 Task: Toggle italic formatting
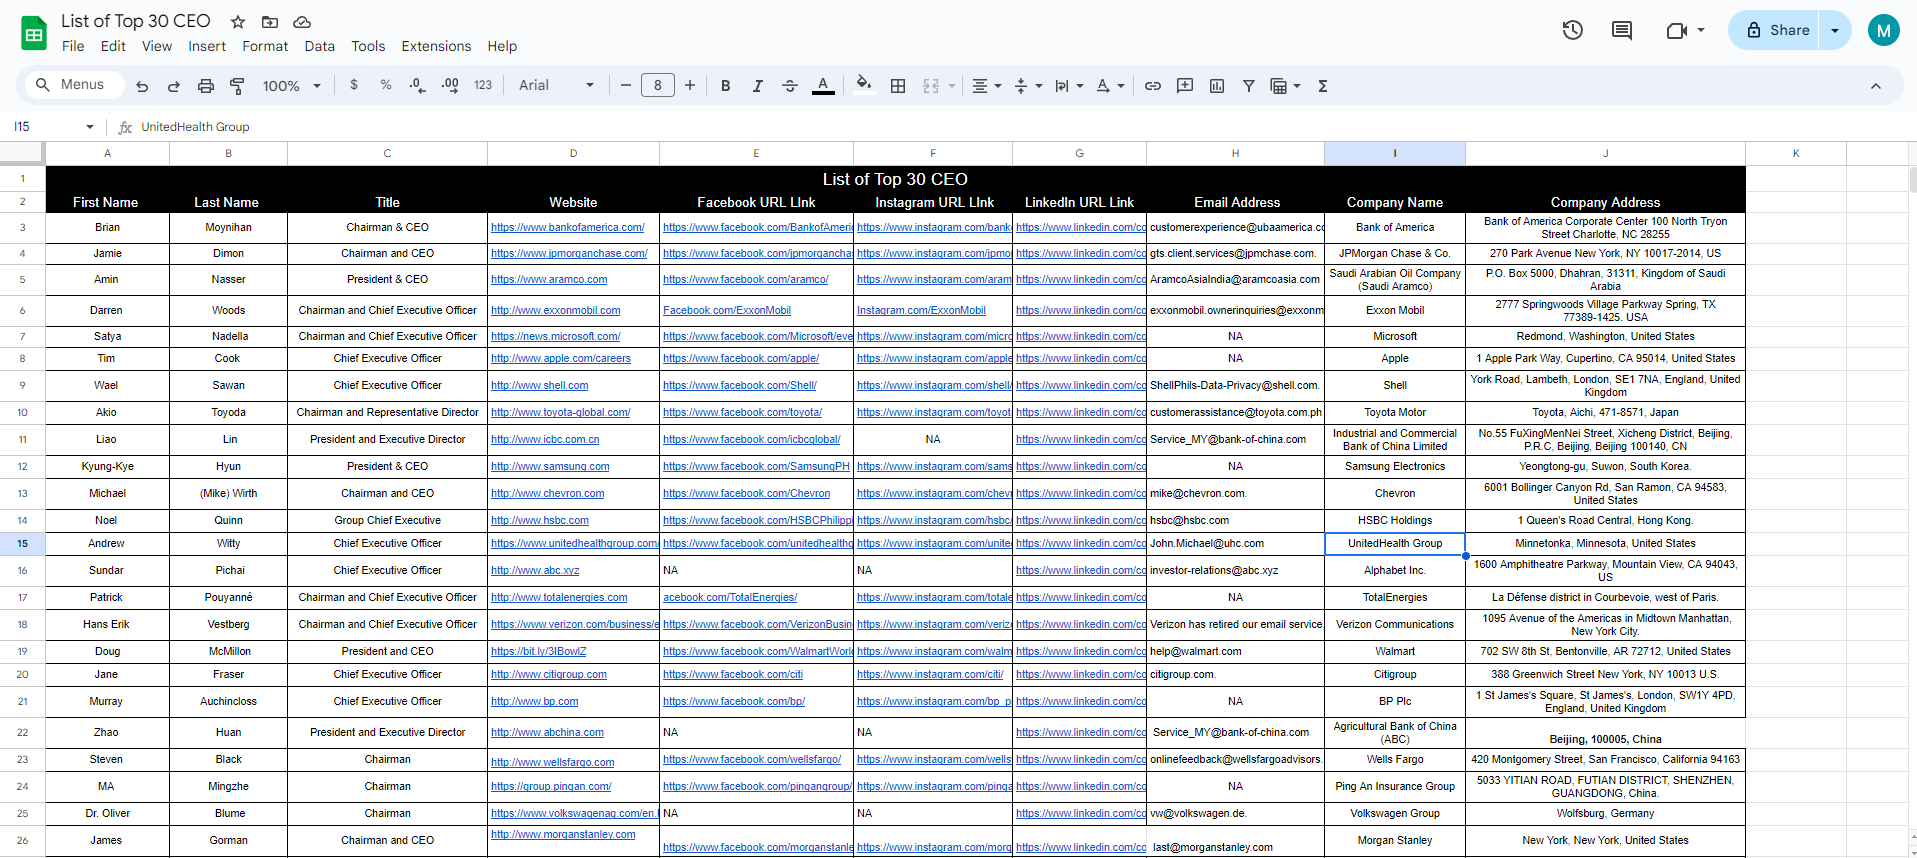(x=758, y=86)
